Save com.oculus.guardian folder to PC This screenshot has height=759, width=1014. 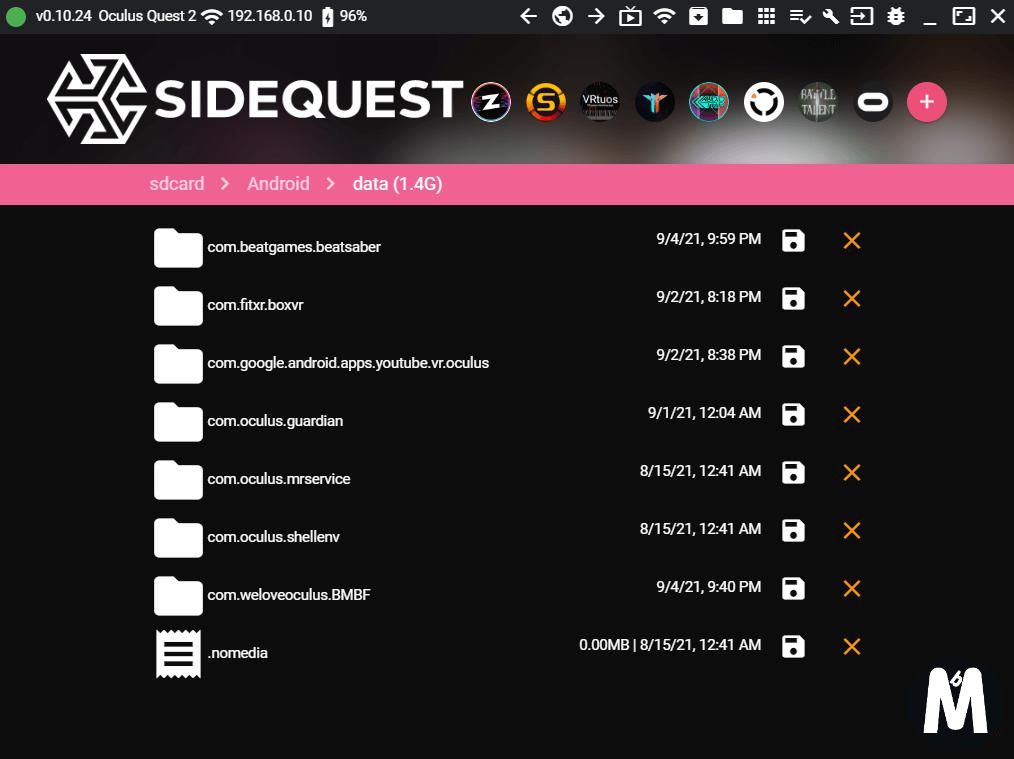point(793,414)
